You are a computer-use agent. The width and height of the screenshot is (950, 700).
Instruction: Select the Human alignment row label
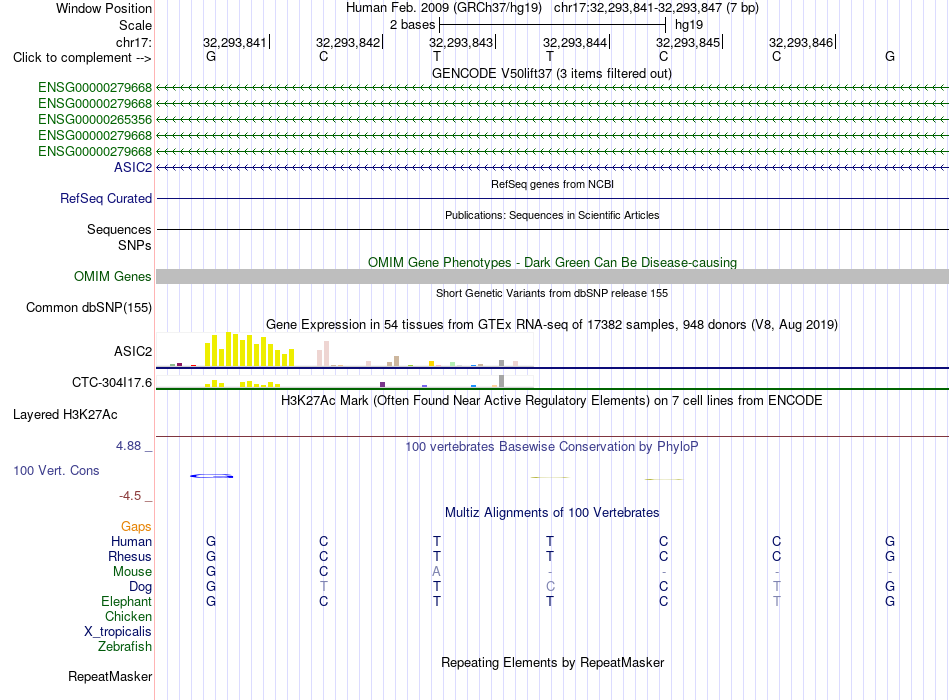click(131, 542)
